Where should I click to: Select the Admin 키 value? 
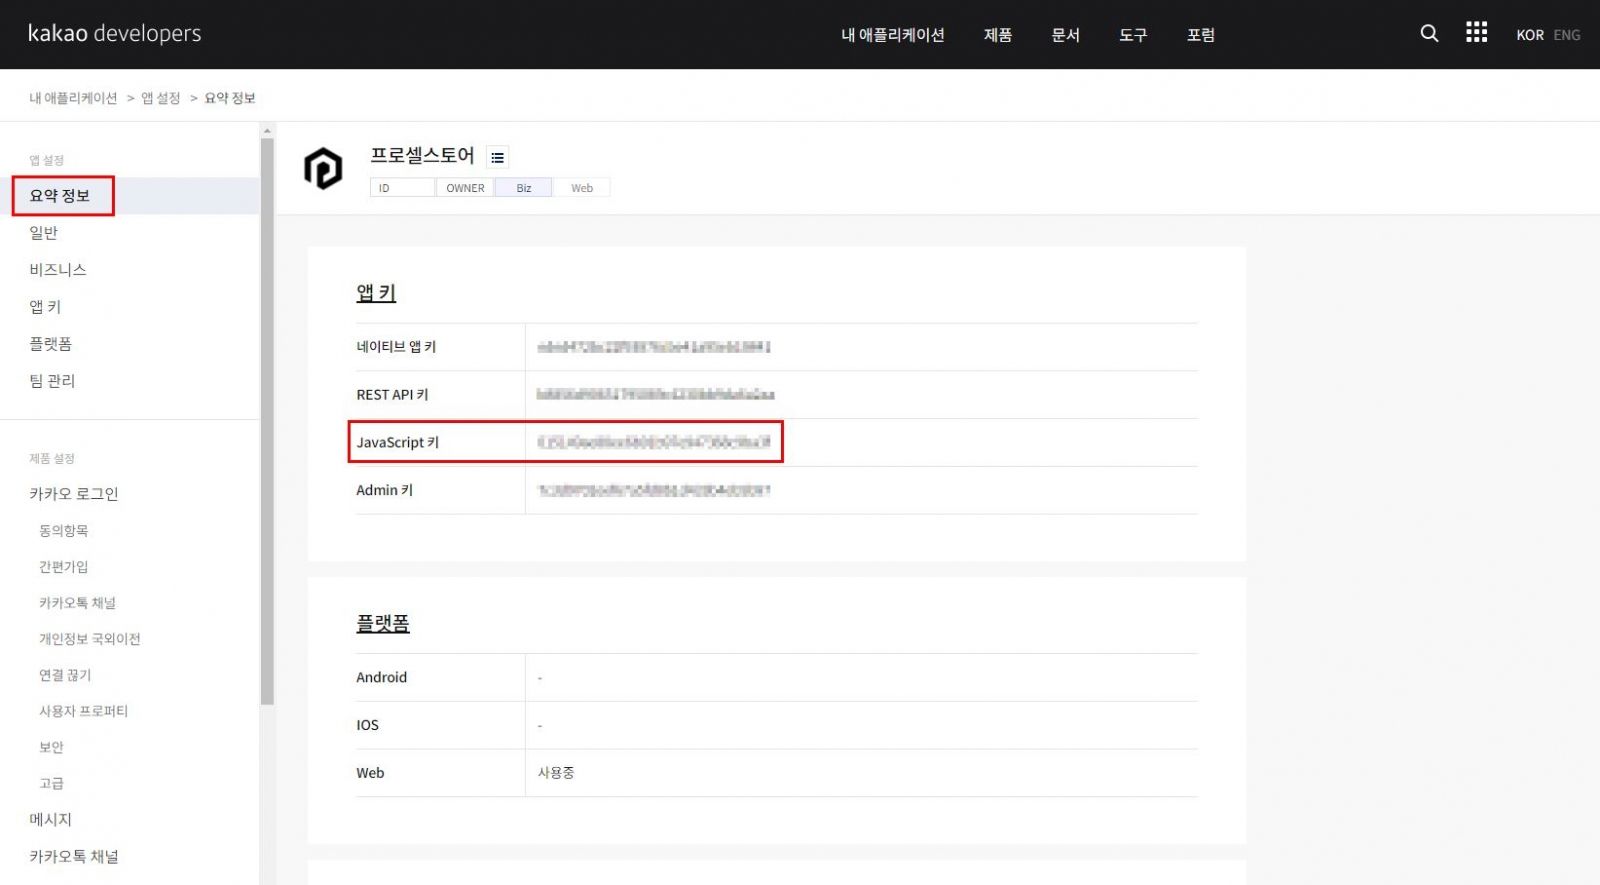(x=654, y=490)
